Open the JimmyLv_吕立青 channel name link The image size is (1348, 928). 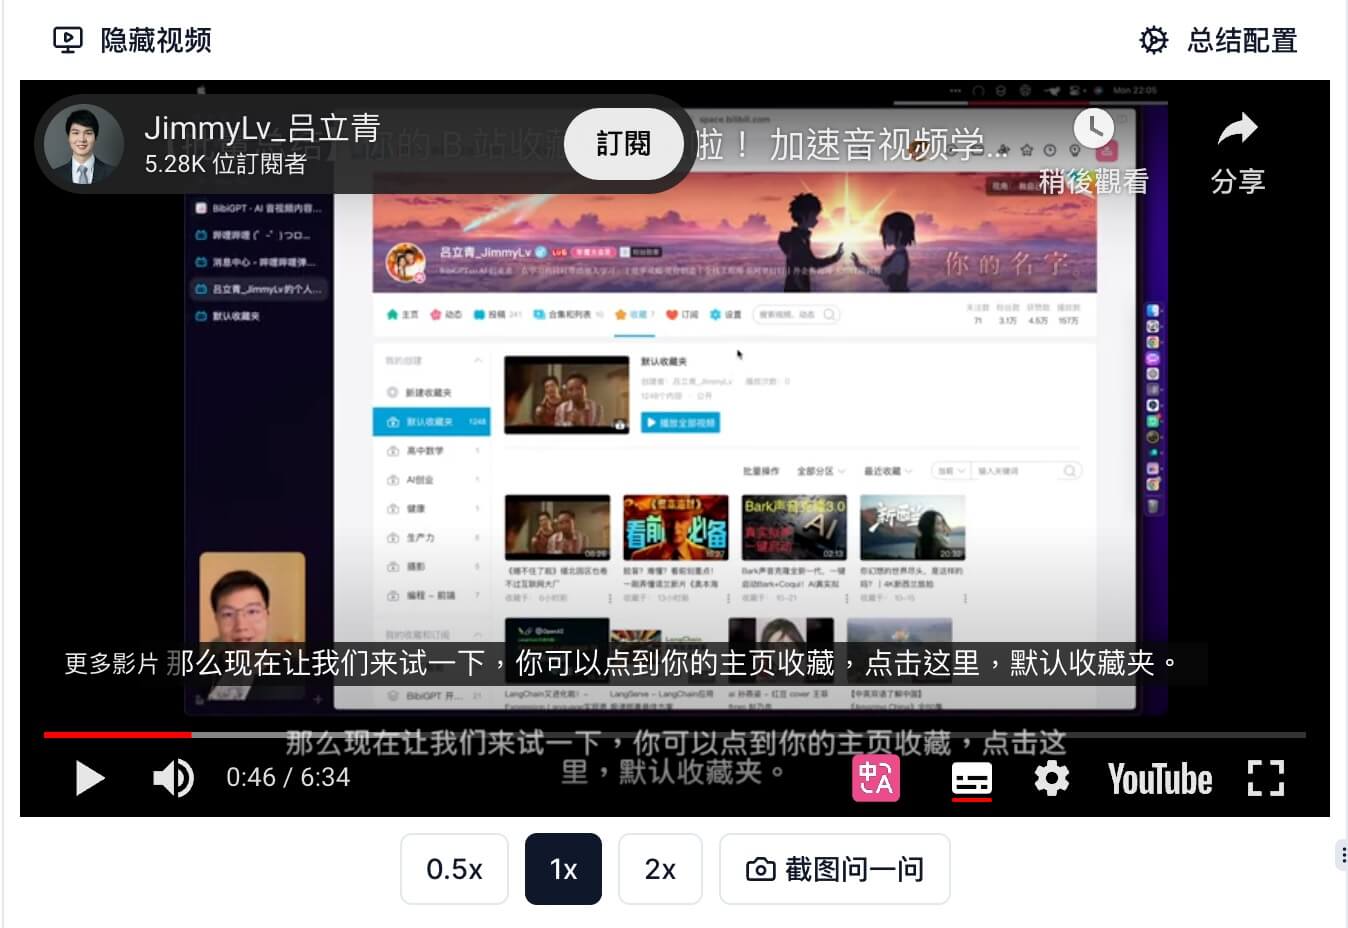262,128
